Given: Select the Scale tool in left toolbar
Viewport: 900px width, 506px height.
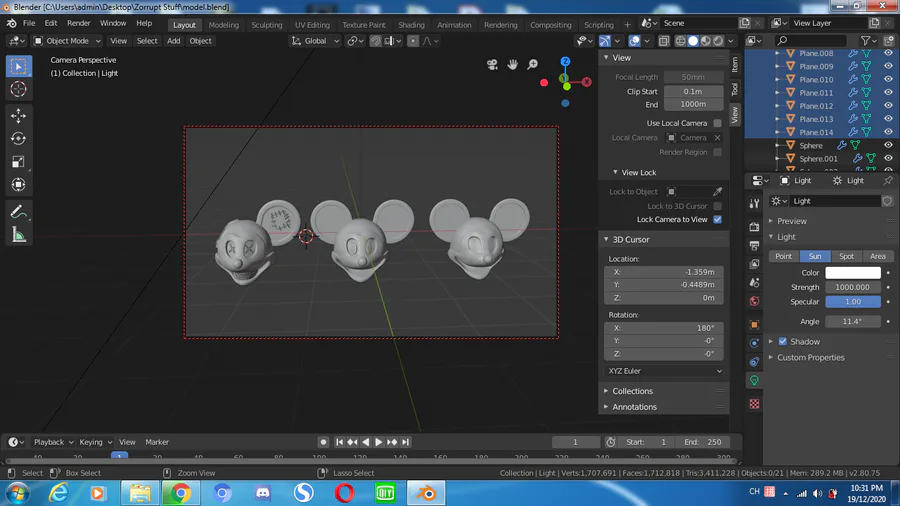Looking at the screenshot, I should pyautogui.click(x=18, y=162).
